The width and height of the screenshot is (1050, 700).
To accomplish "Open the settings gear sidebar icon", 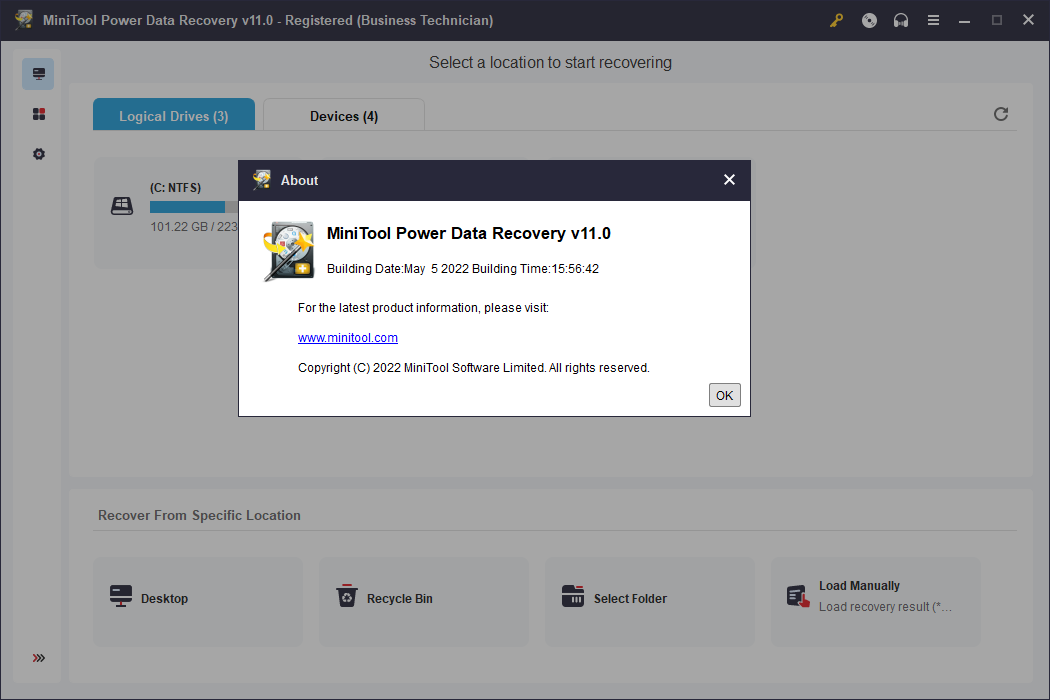I will tap(39, 154).
